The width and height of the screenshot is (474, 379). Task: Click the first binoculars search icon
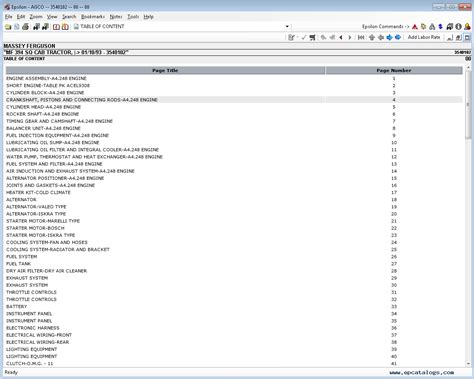(x=36, y=27)
